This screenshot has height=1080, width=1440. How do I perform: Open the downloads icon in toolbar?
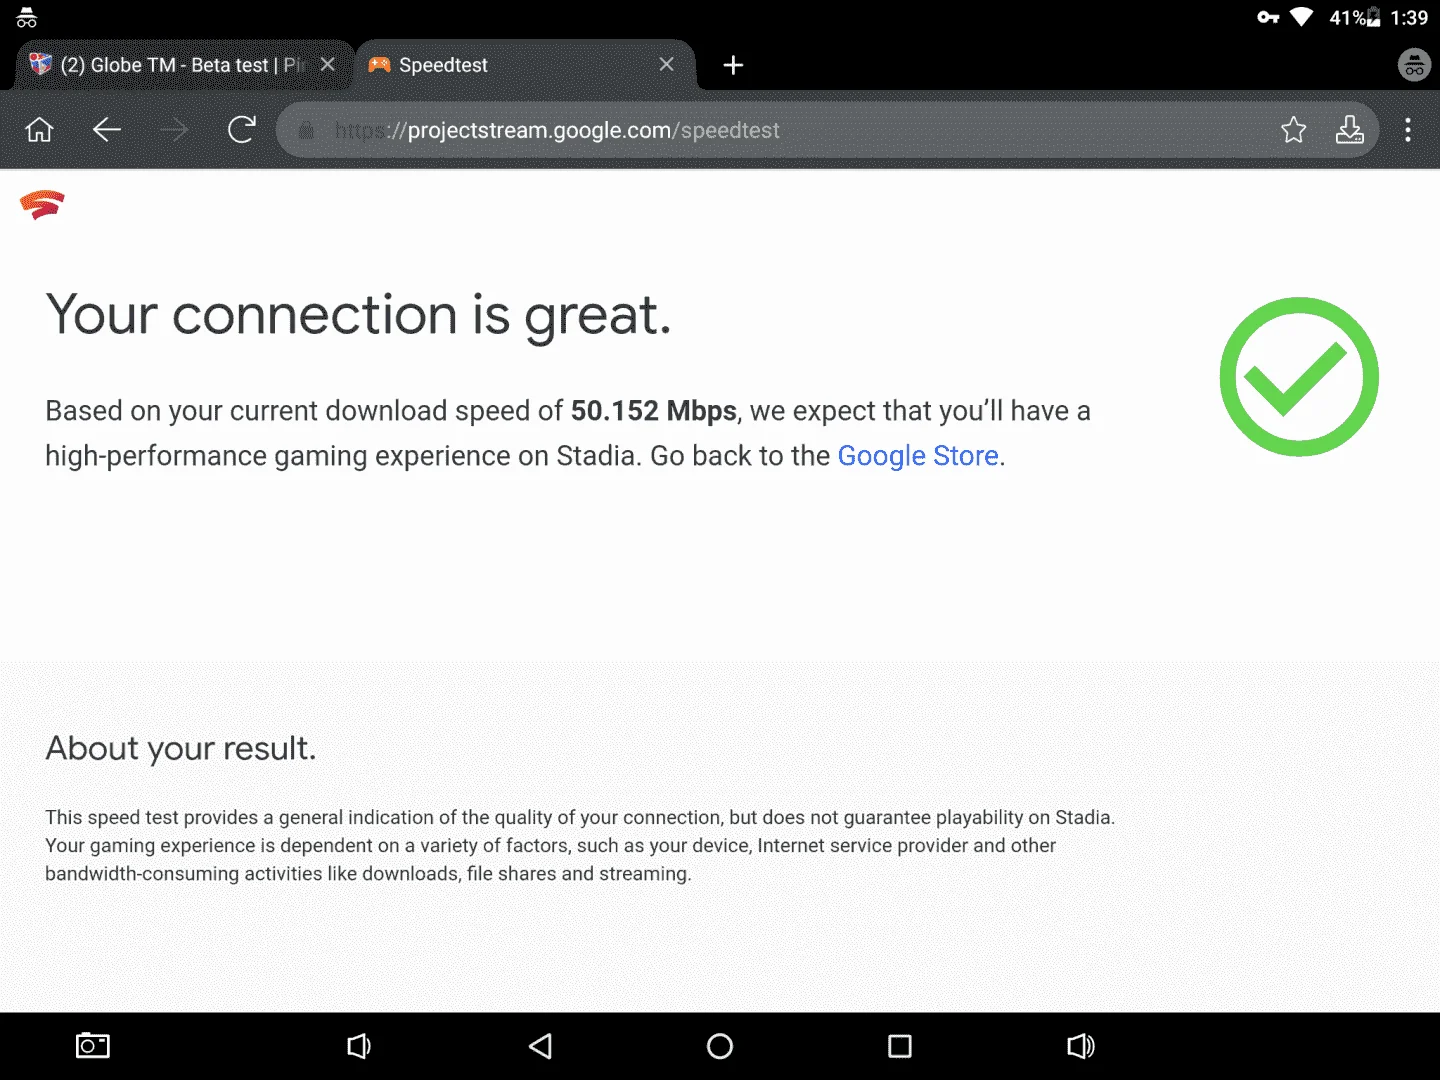1350,130
